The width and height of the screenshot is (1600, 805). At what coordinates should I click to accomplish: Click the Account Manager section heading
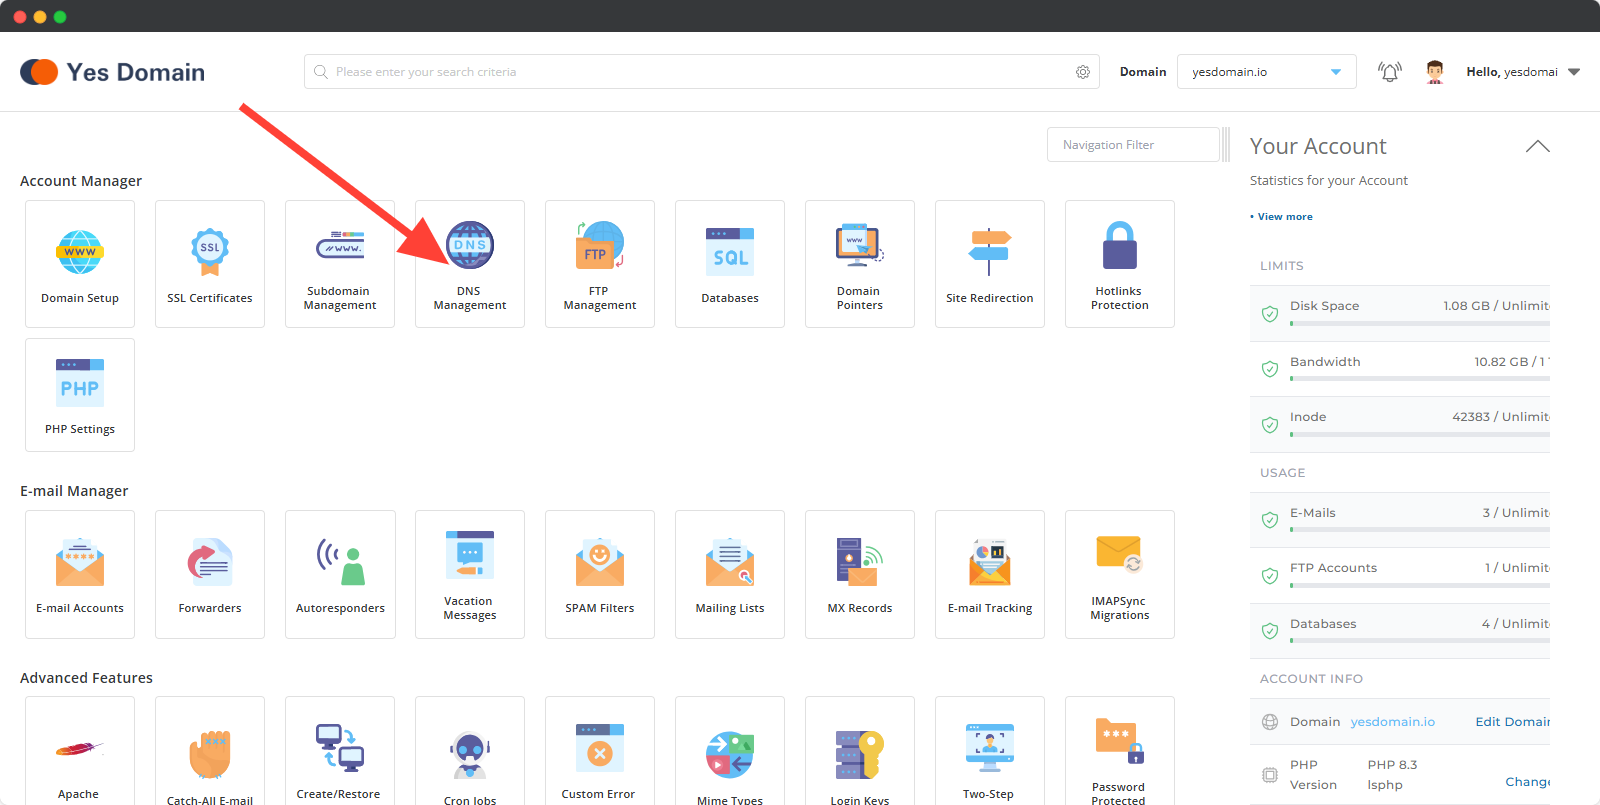pos(81,181)
